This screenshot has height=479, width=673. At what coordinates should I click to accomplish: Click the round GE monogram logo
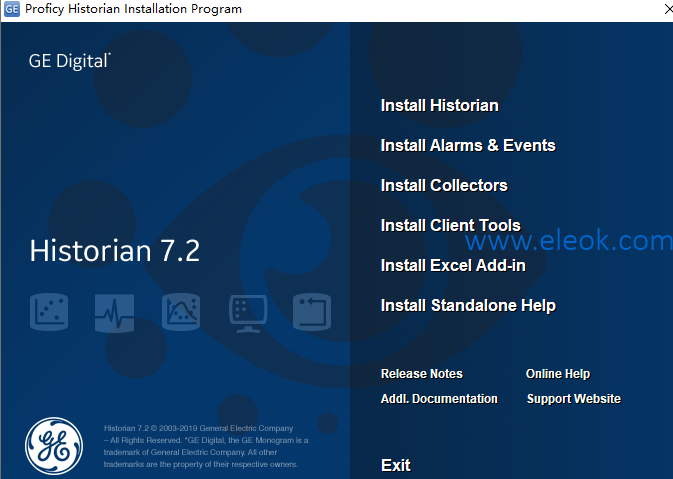coord(54,446)
